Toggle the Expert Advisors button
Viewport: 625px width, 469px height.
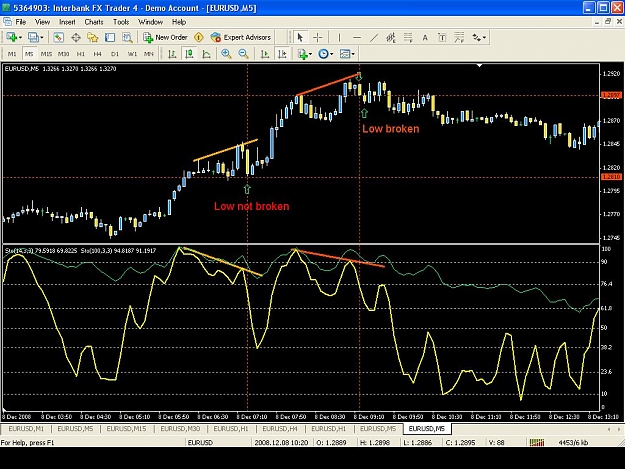pyautogui.click(x=241, y=37)
